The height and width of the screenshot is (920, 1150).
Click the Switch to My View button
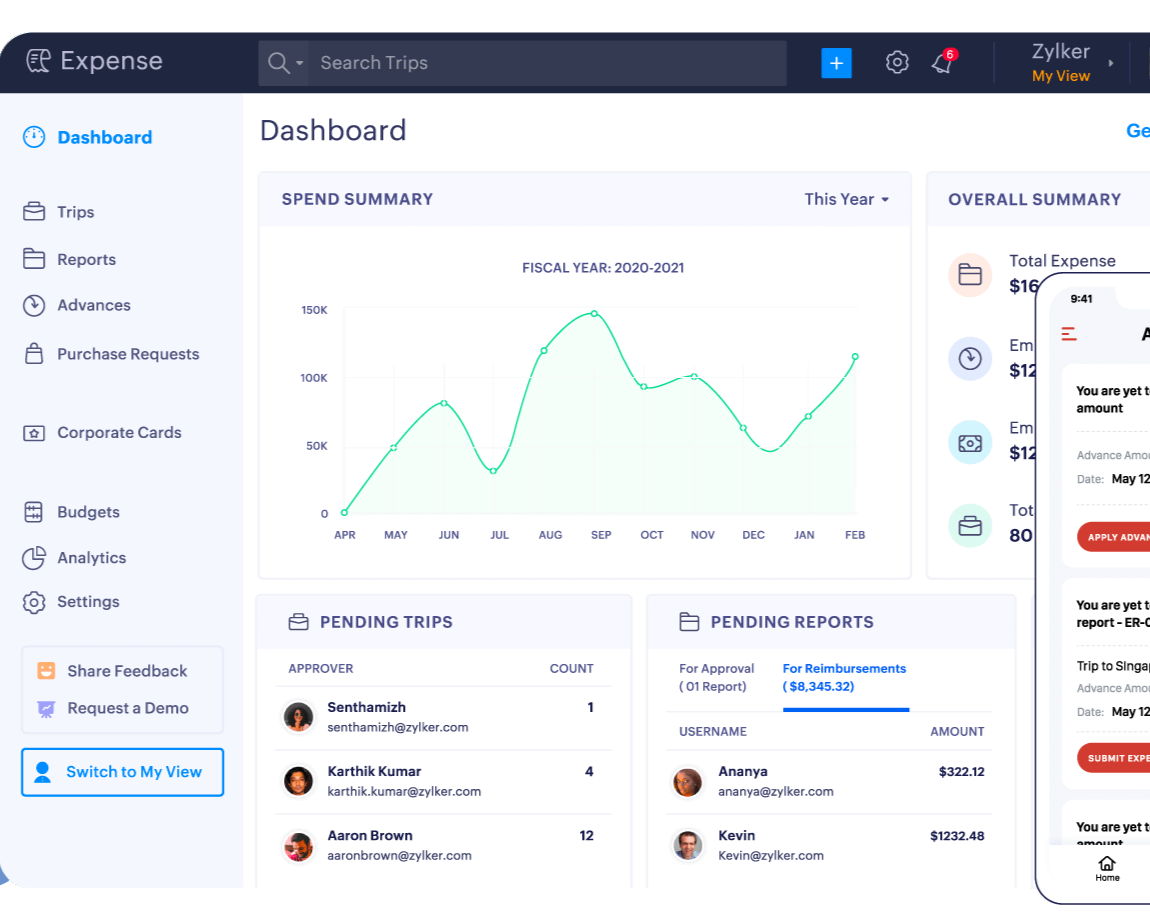pos(122,772)
